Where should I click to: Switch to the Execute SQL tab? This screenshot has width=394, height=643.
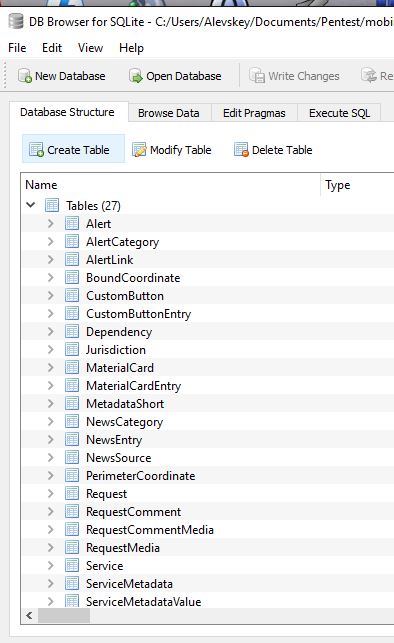tap(339, 113)
